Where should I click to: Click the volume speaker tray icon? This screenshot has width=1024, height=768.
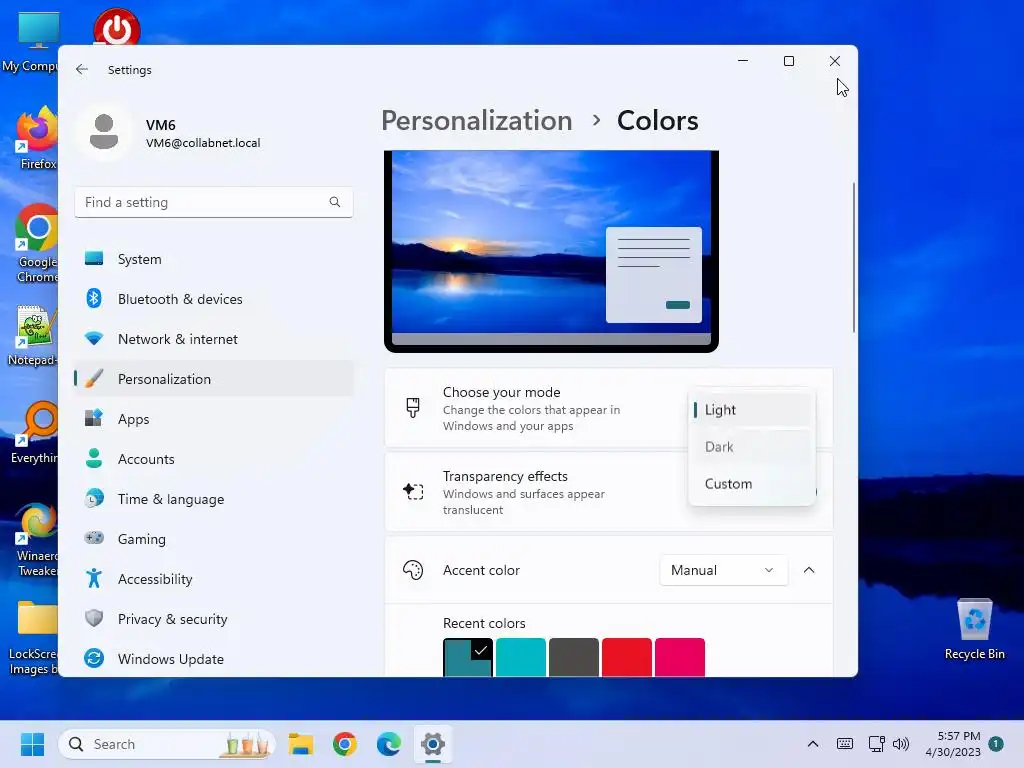[901, 744]
